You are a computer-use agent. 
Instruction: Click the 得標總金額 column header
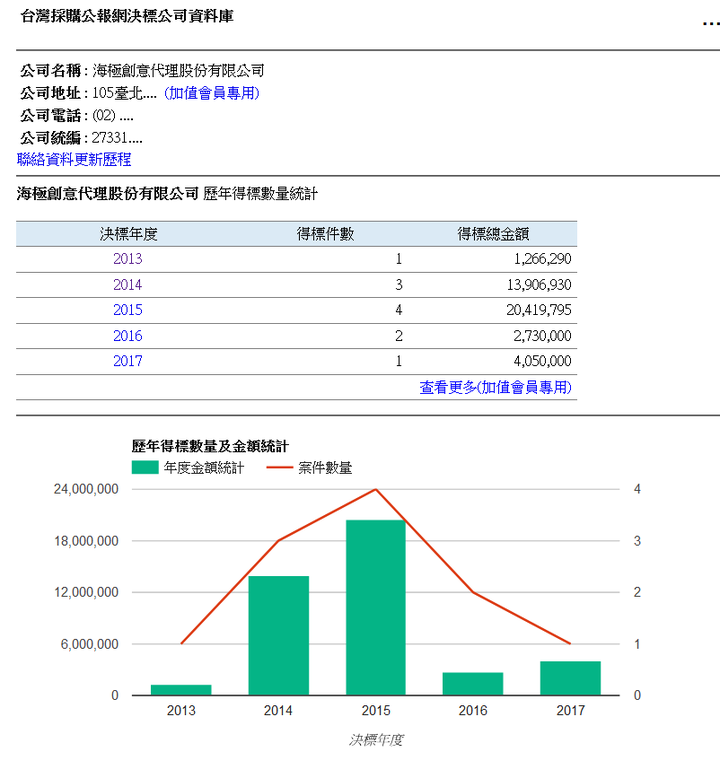pyautogui.click(x=493, y=234)
